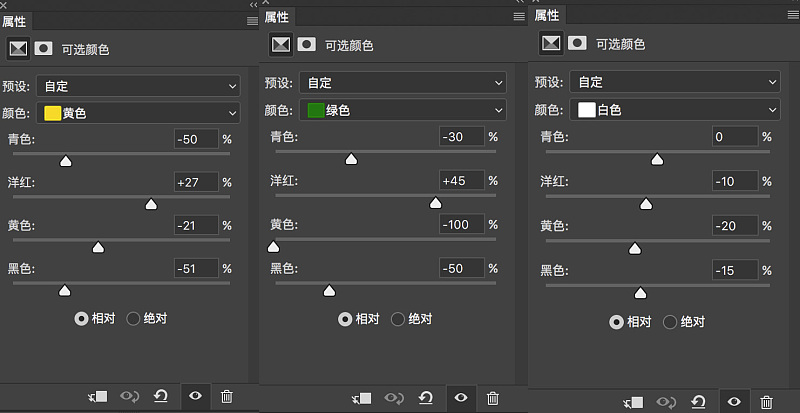This screenshot has height=413, width=800.
Task: Reset adjustment defaults in the green panel
Action: [x=426, y=398]
